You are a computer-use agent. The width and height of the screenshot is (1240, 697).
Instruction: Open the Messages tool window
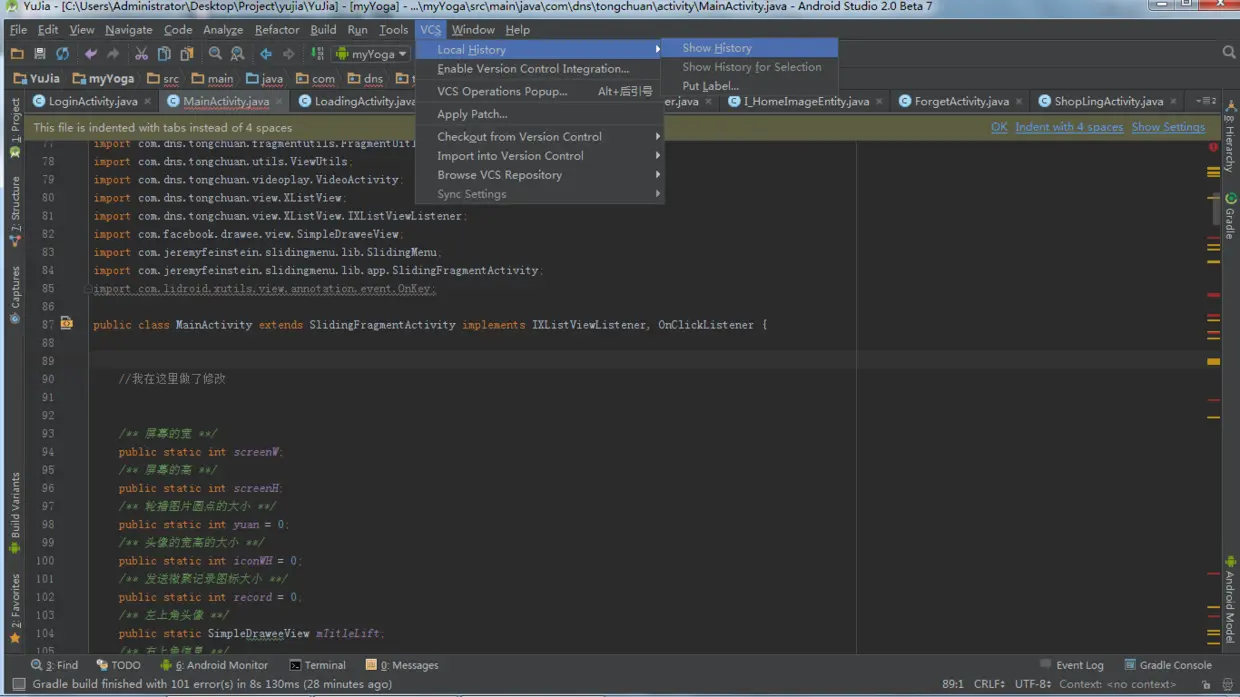click(x=402, y=665)
